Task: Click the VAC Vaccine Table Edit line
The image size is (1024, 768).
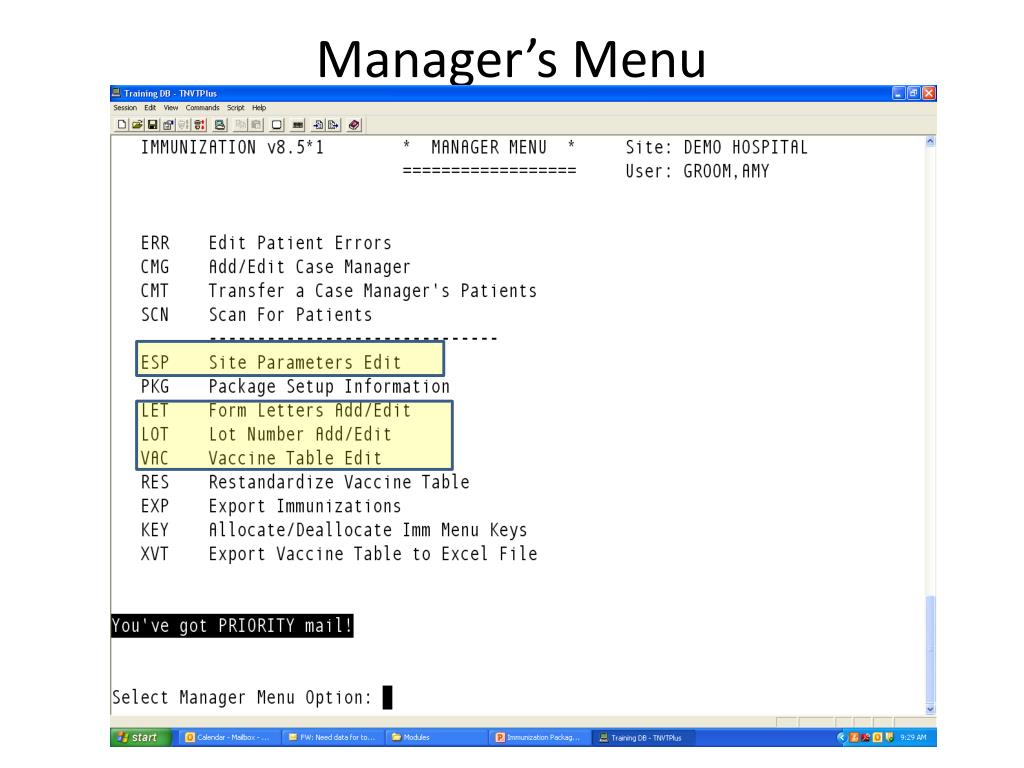Action: click(x=261, y=458)
